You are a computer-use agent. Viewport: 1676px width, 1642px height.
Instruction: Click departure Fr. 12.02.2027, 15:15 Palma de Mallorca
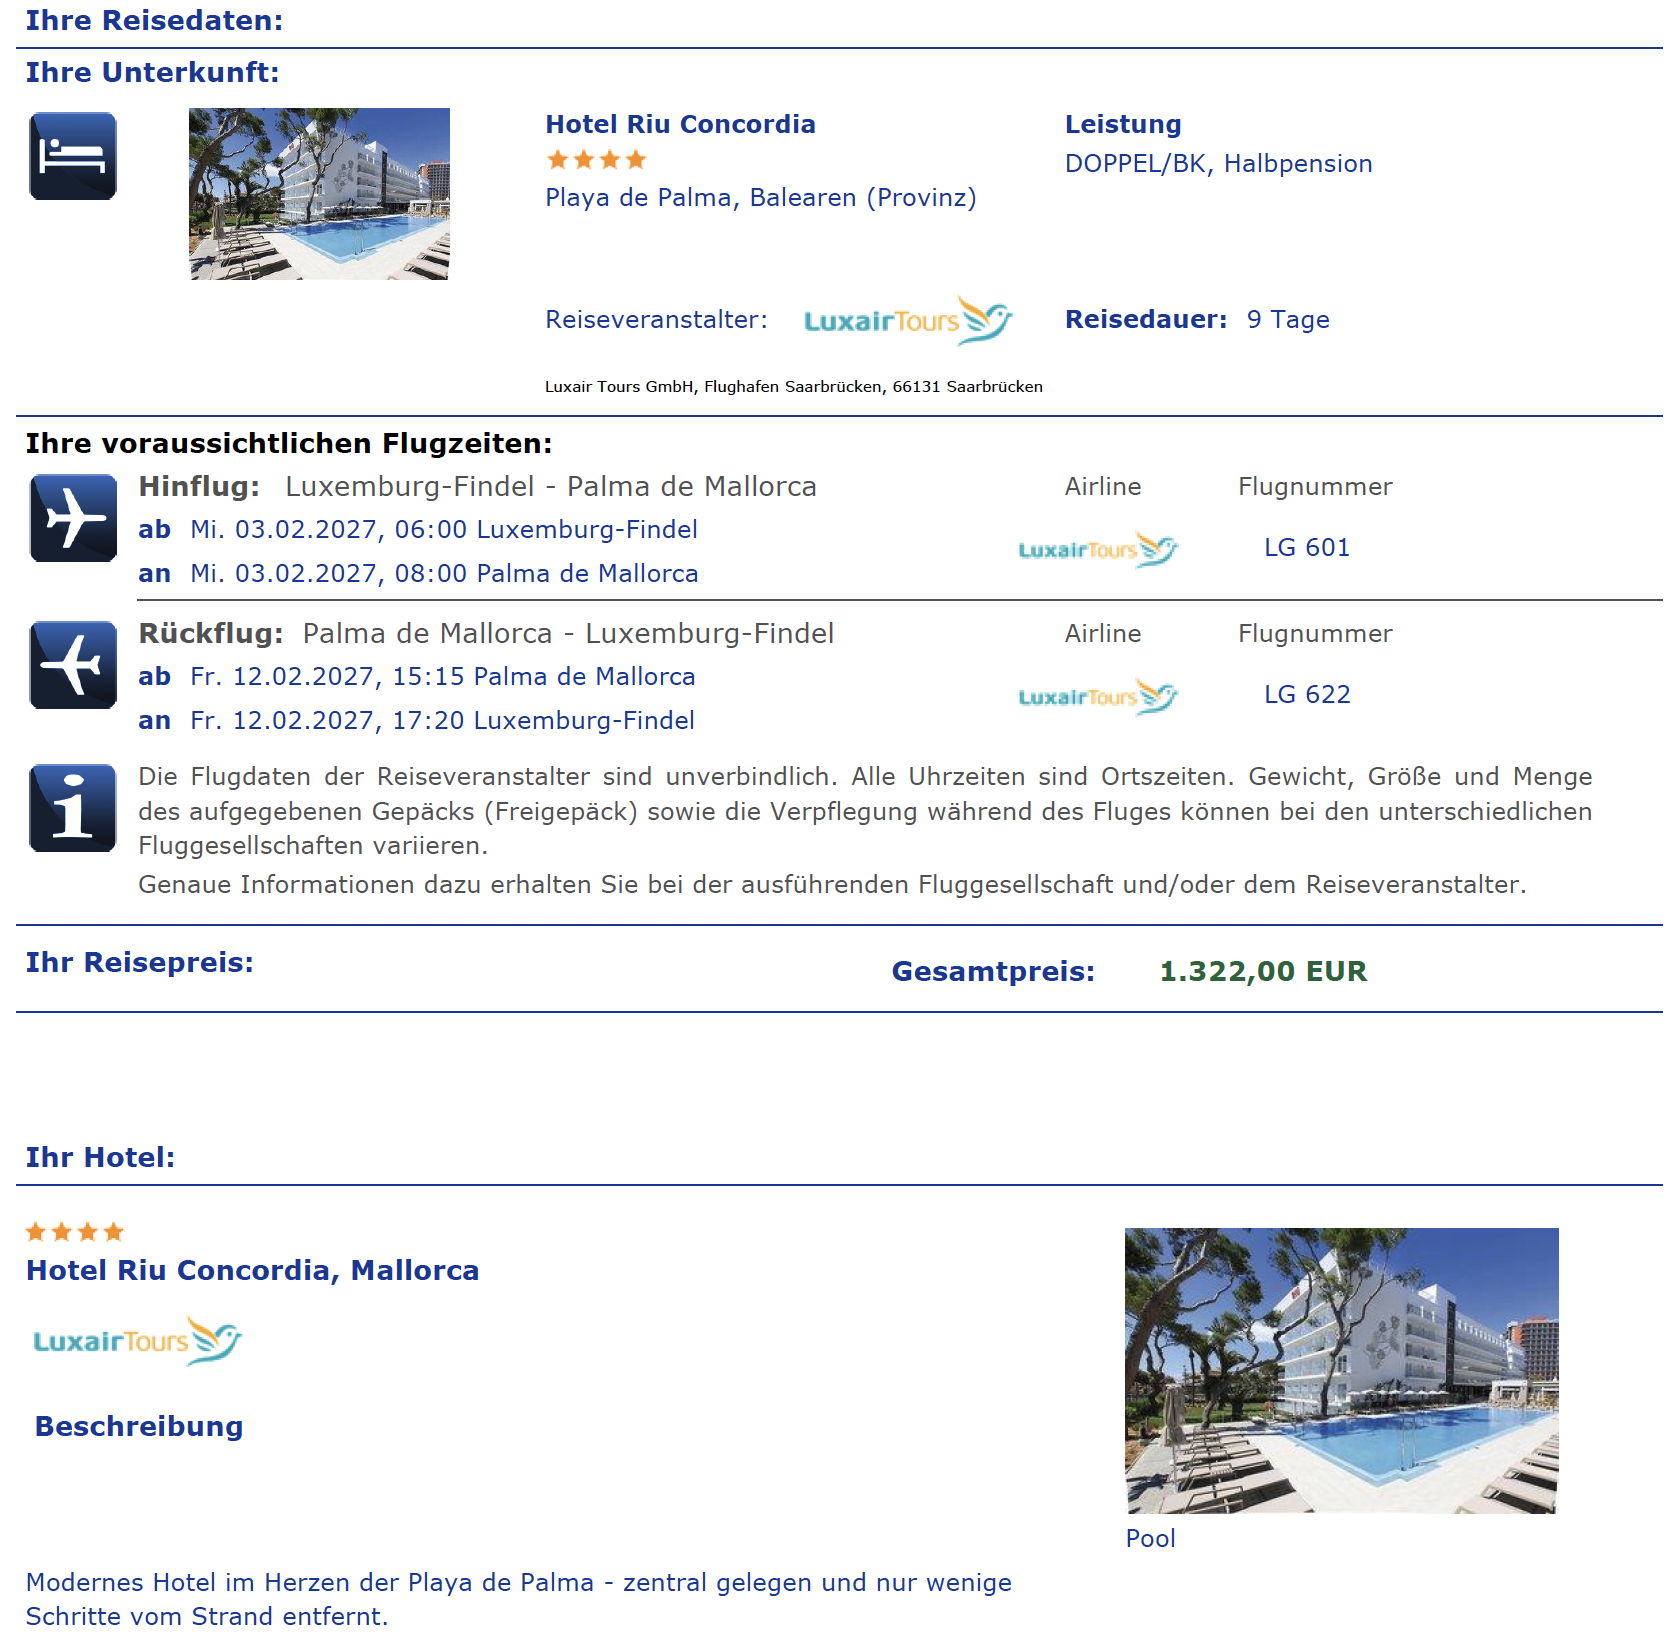tap(443, 676)
